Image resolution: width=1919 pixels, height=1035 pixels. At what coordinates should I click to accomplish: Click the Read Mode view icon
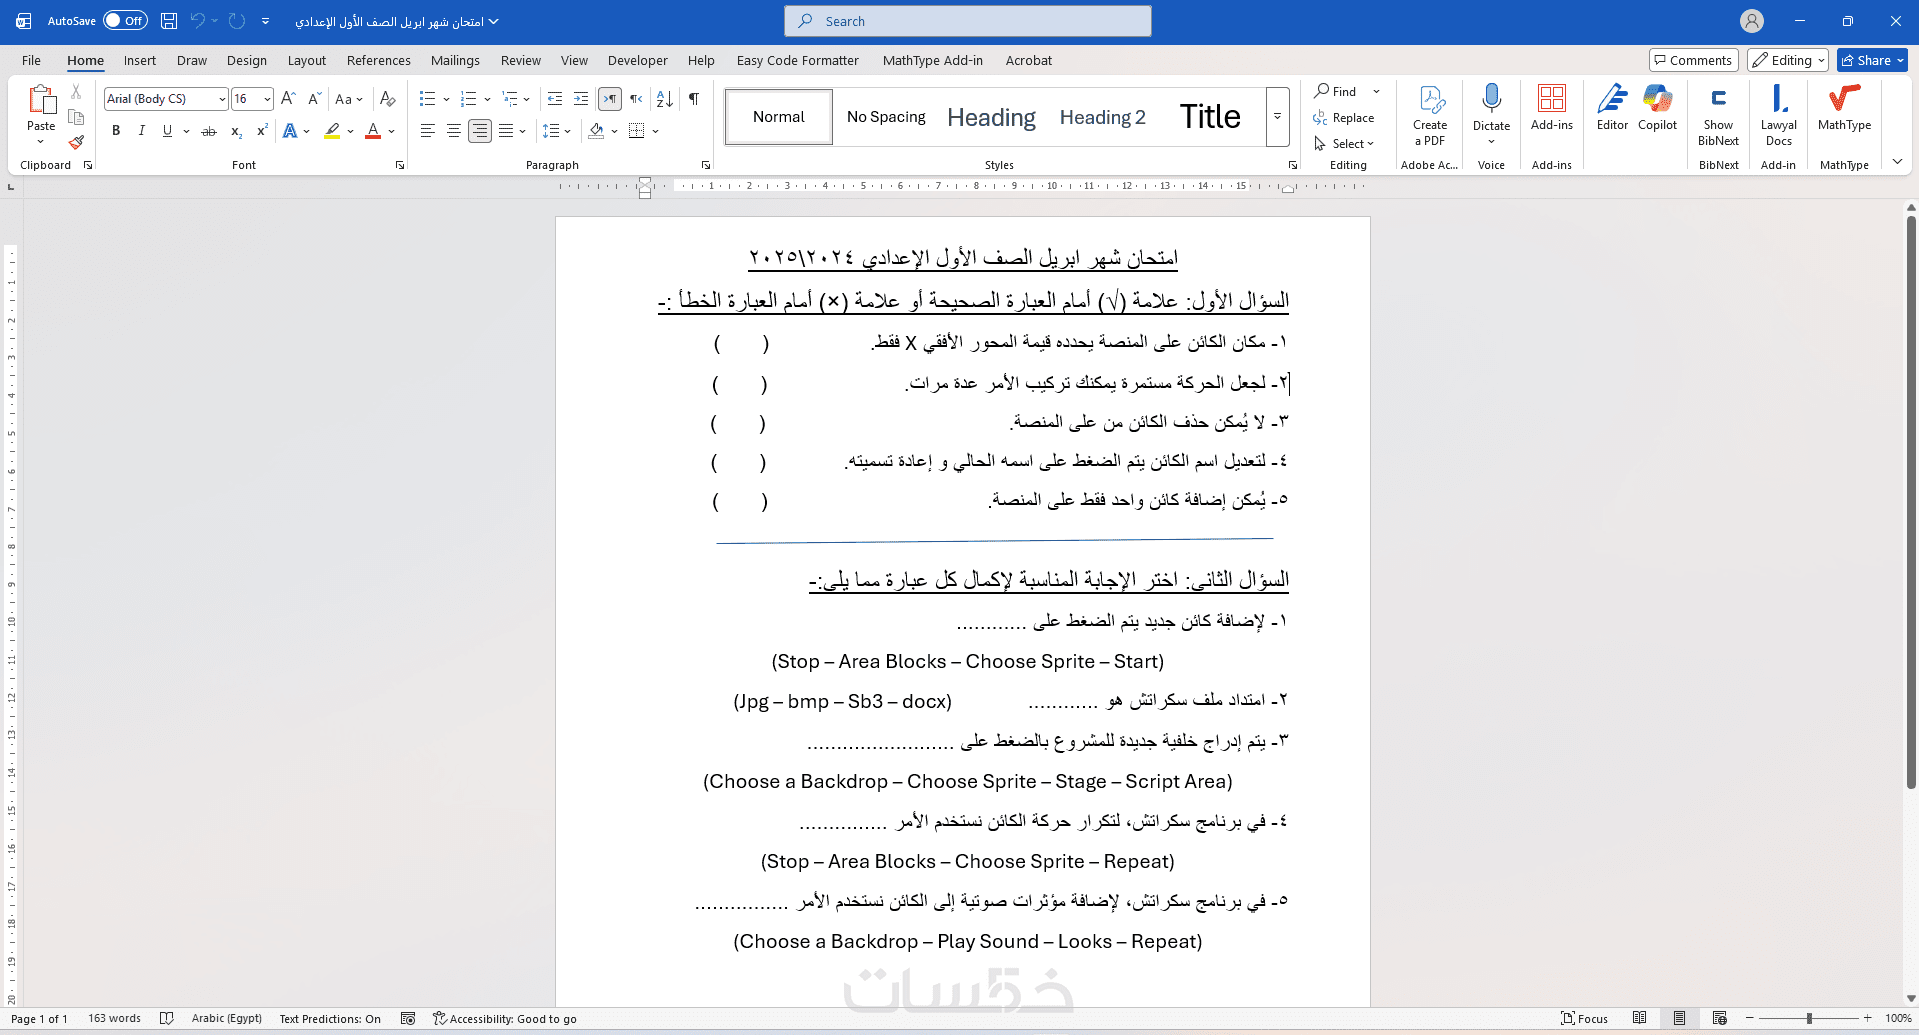coord(1640,1018)
